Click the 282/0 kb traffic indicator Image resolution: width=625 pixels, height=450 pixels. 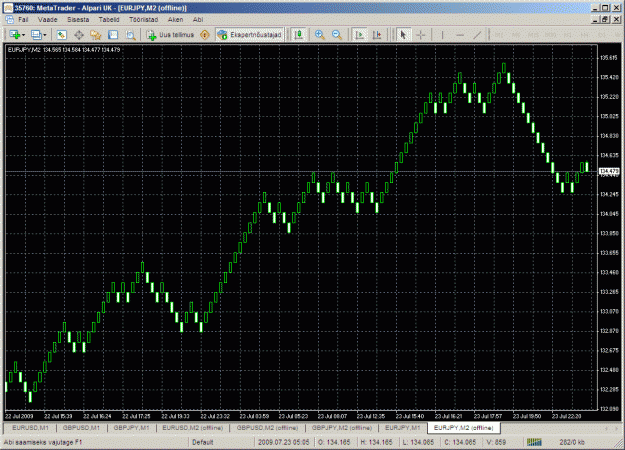572,442
